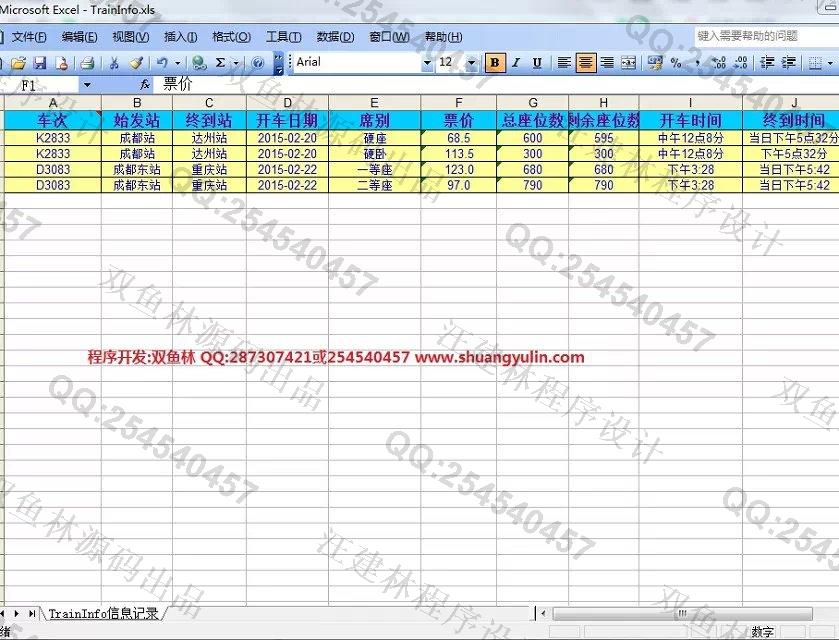Open the 格式(O) menu

(232, 37)
